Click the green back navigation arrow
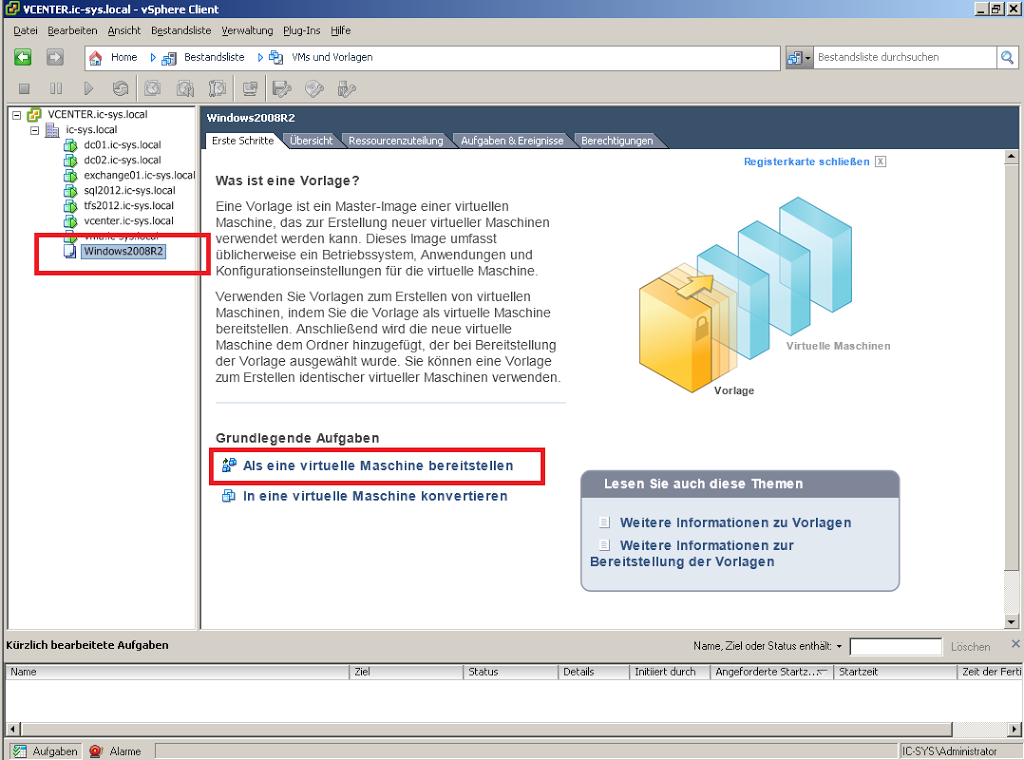 coord(22,57)
